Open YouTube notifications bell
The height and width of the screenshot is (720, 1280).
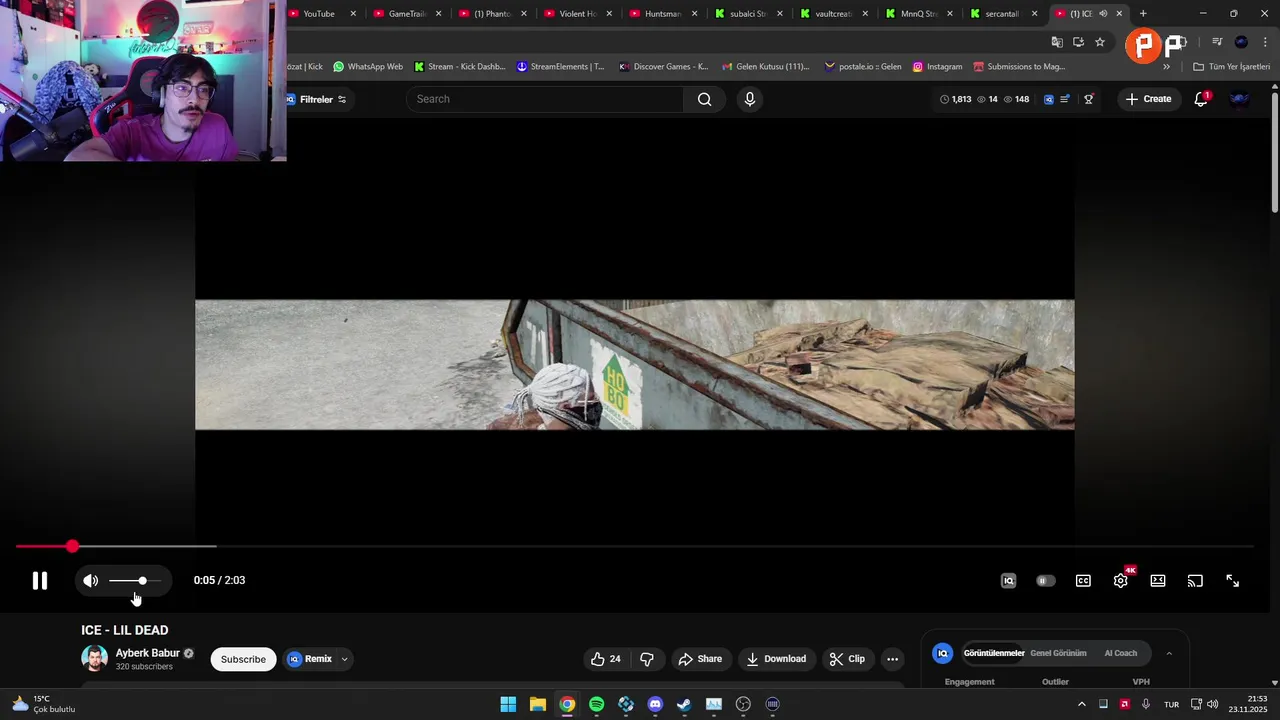click(1201, 99)
